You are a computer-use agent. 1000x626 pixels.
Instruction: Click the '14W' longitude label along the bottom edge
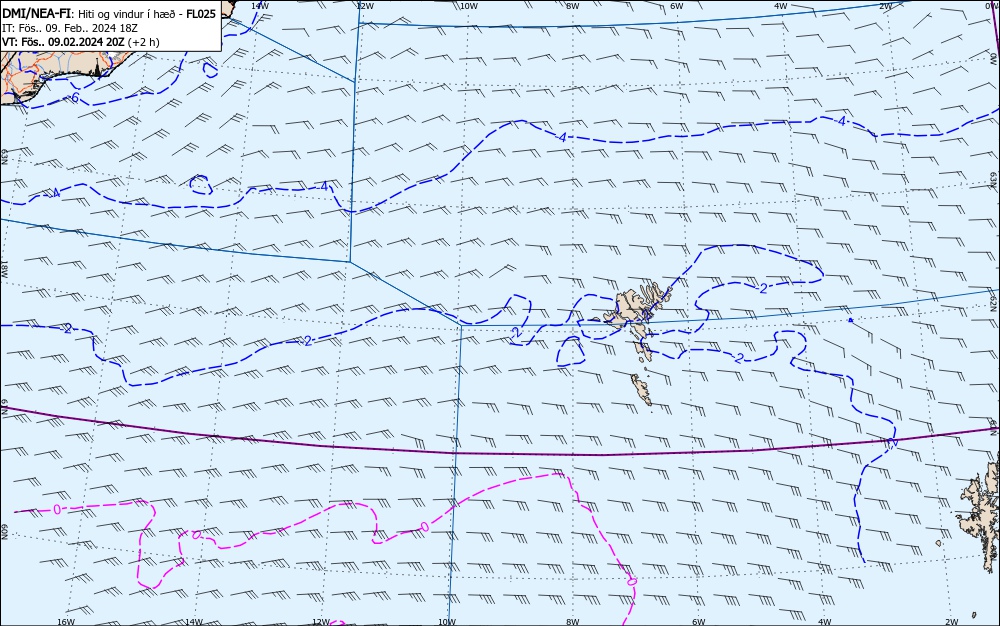(194, 622)
